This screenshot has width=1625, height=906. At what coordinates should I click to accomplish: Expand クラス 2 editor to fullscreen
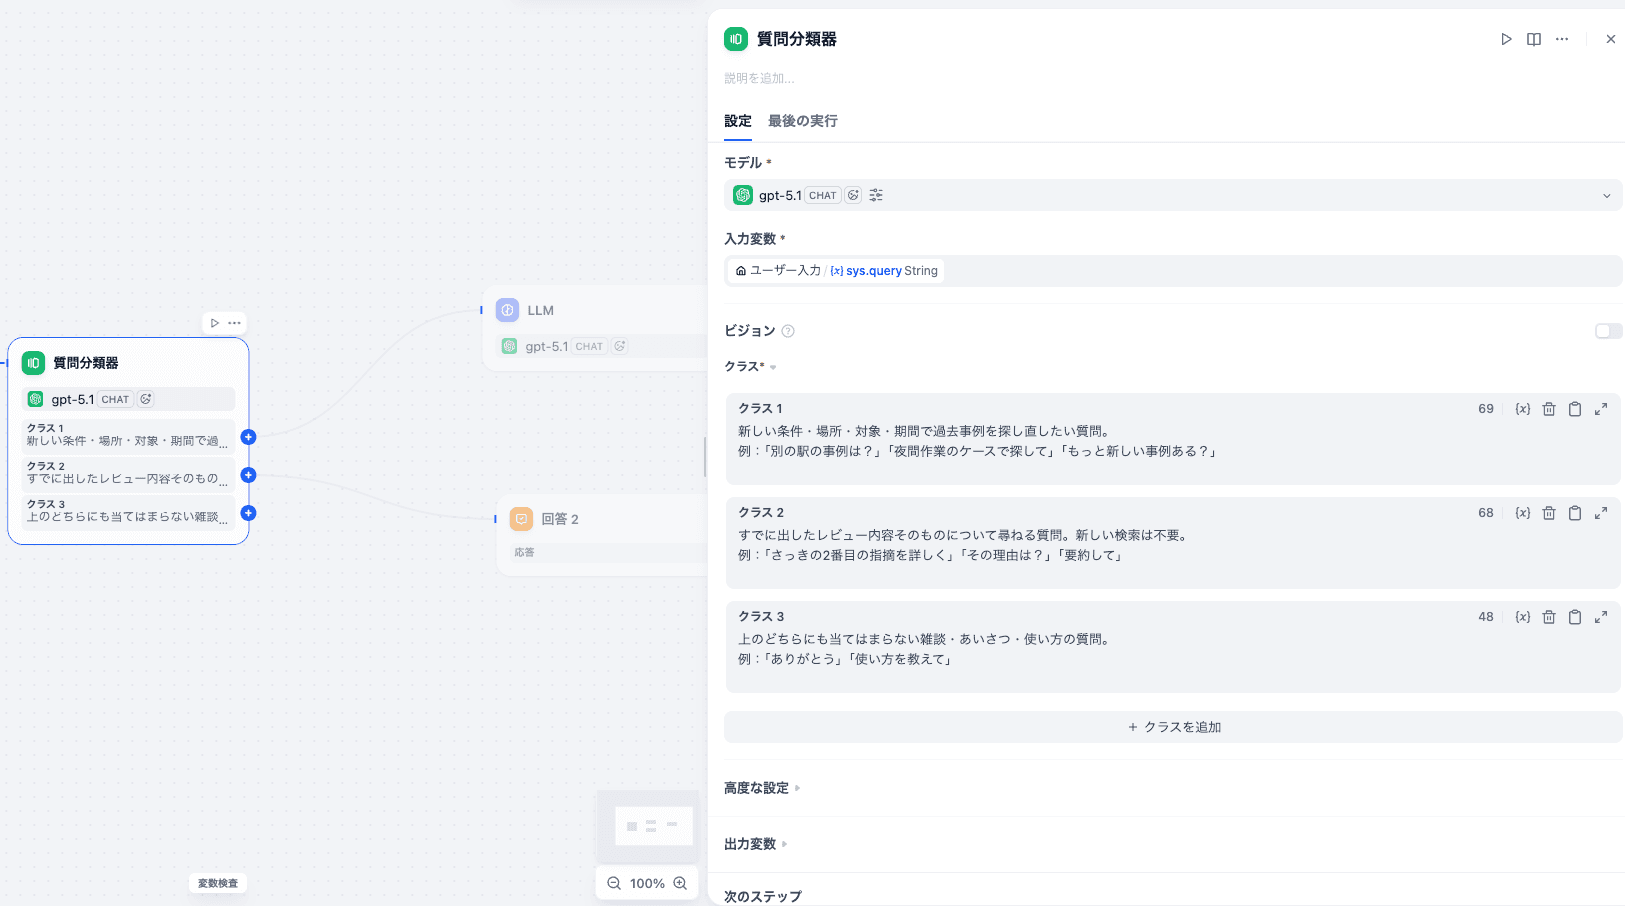tap(1601, 513)
